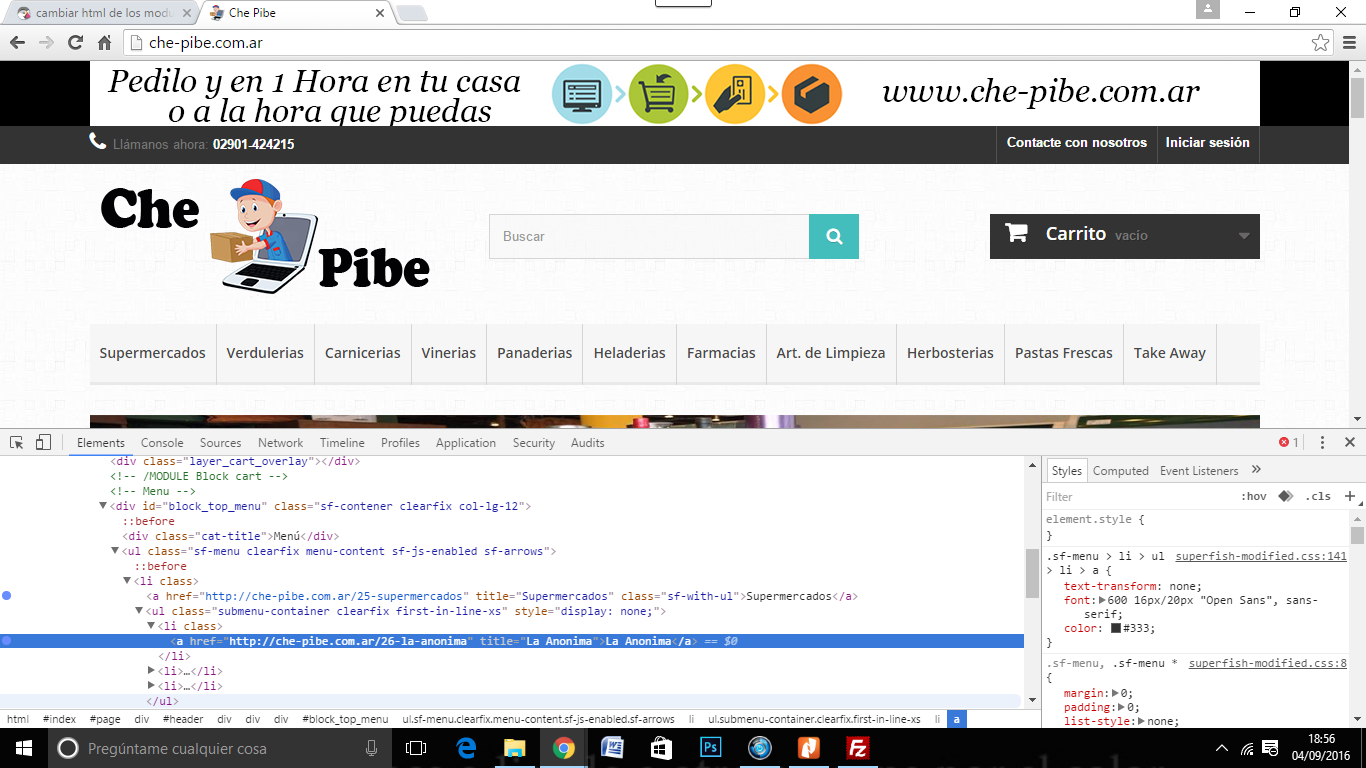
Task: Open the Supermercados menu category
Action: coord(153,353)
